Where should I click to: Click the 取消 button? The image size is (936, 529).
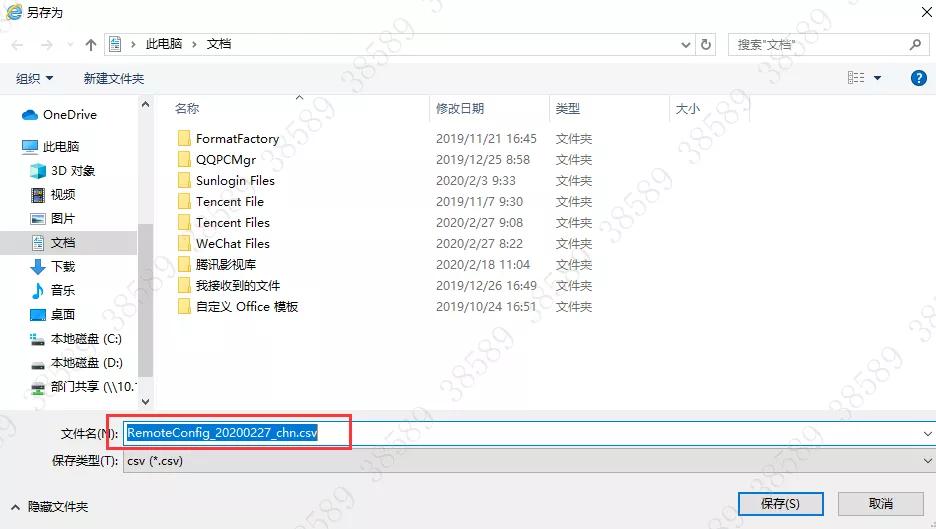[x=880, y=504]
